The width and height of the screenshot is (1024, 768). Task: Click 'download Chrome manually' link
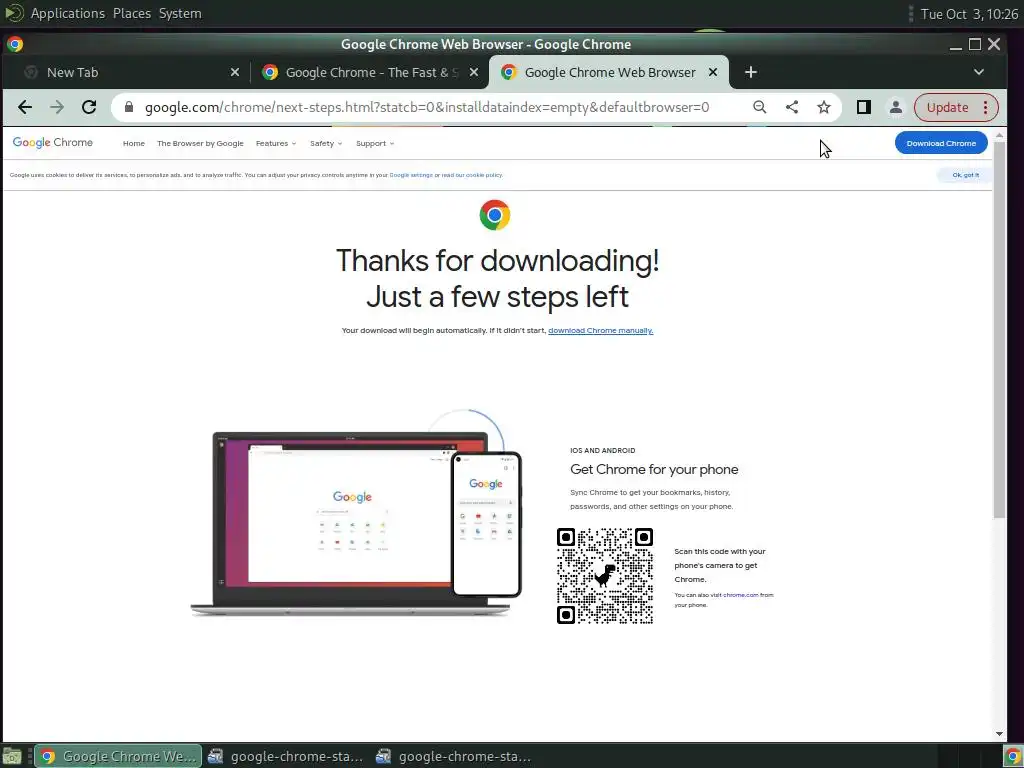click(600, 330)
